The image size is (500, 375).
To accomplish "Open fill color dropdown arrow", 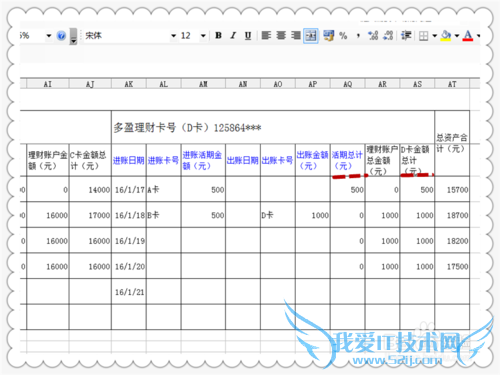I will [457, 36].
